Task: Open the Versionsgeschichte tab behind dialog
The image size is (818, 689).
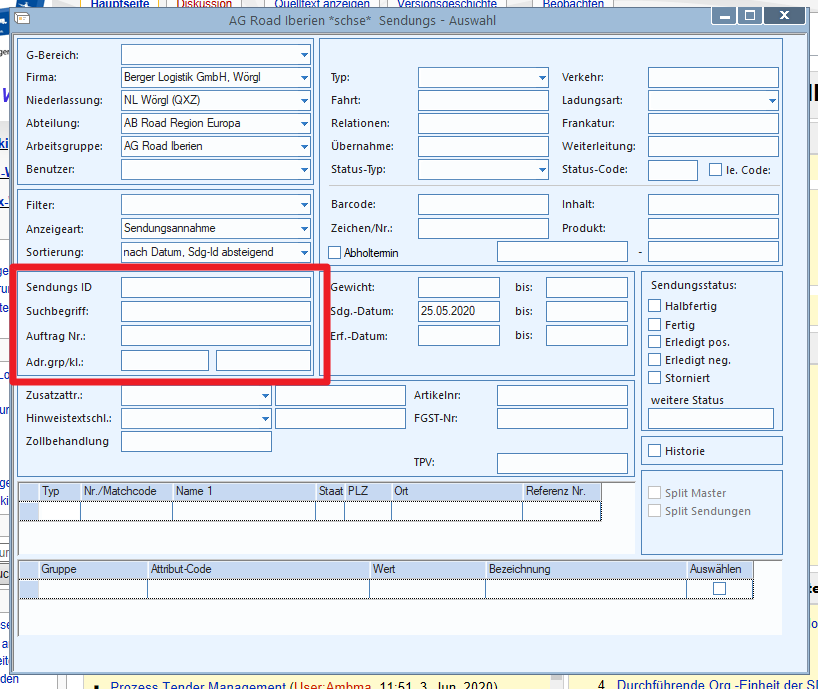Action: coord(447,4)
